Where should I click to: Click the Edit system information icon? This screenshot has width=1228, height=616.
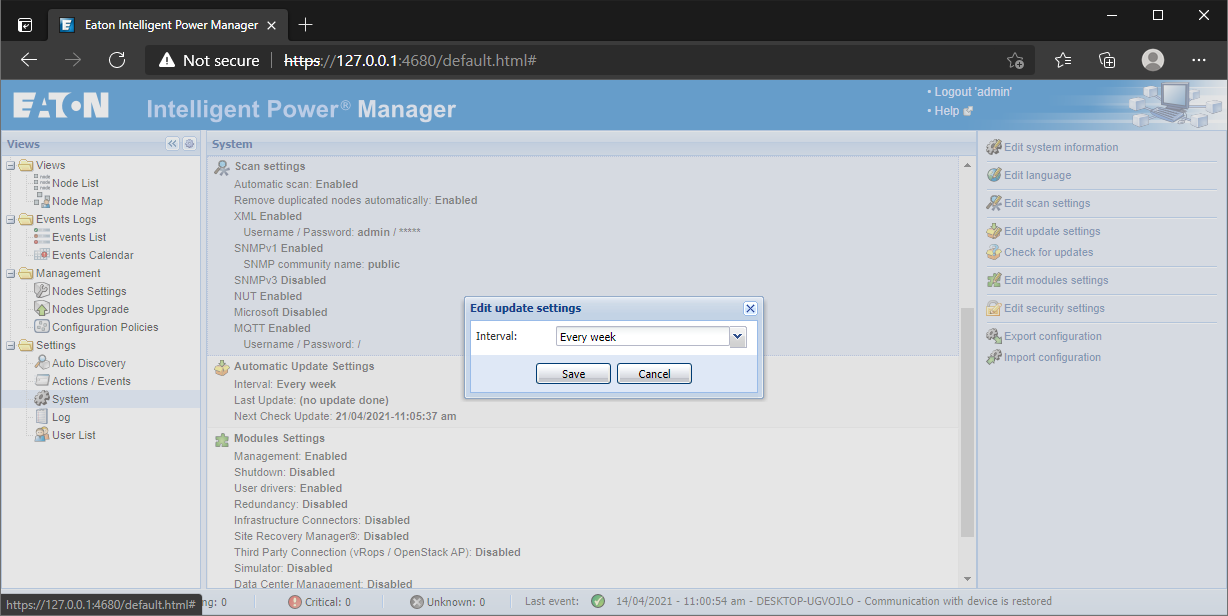[994, 147]
